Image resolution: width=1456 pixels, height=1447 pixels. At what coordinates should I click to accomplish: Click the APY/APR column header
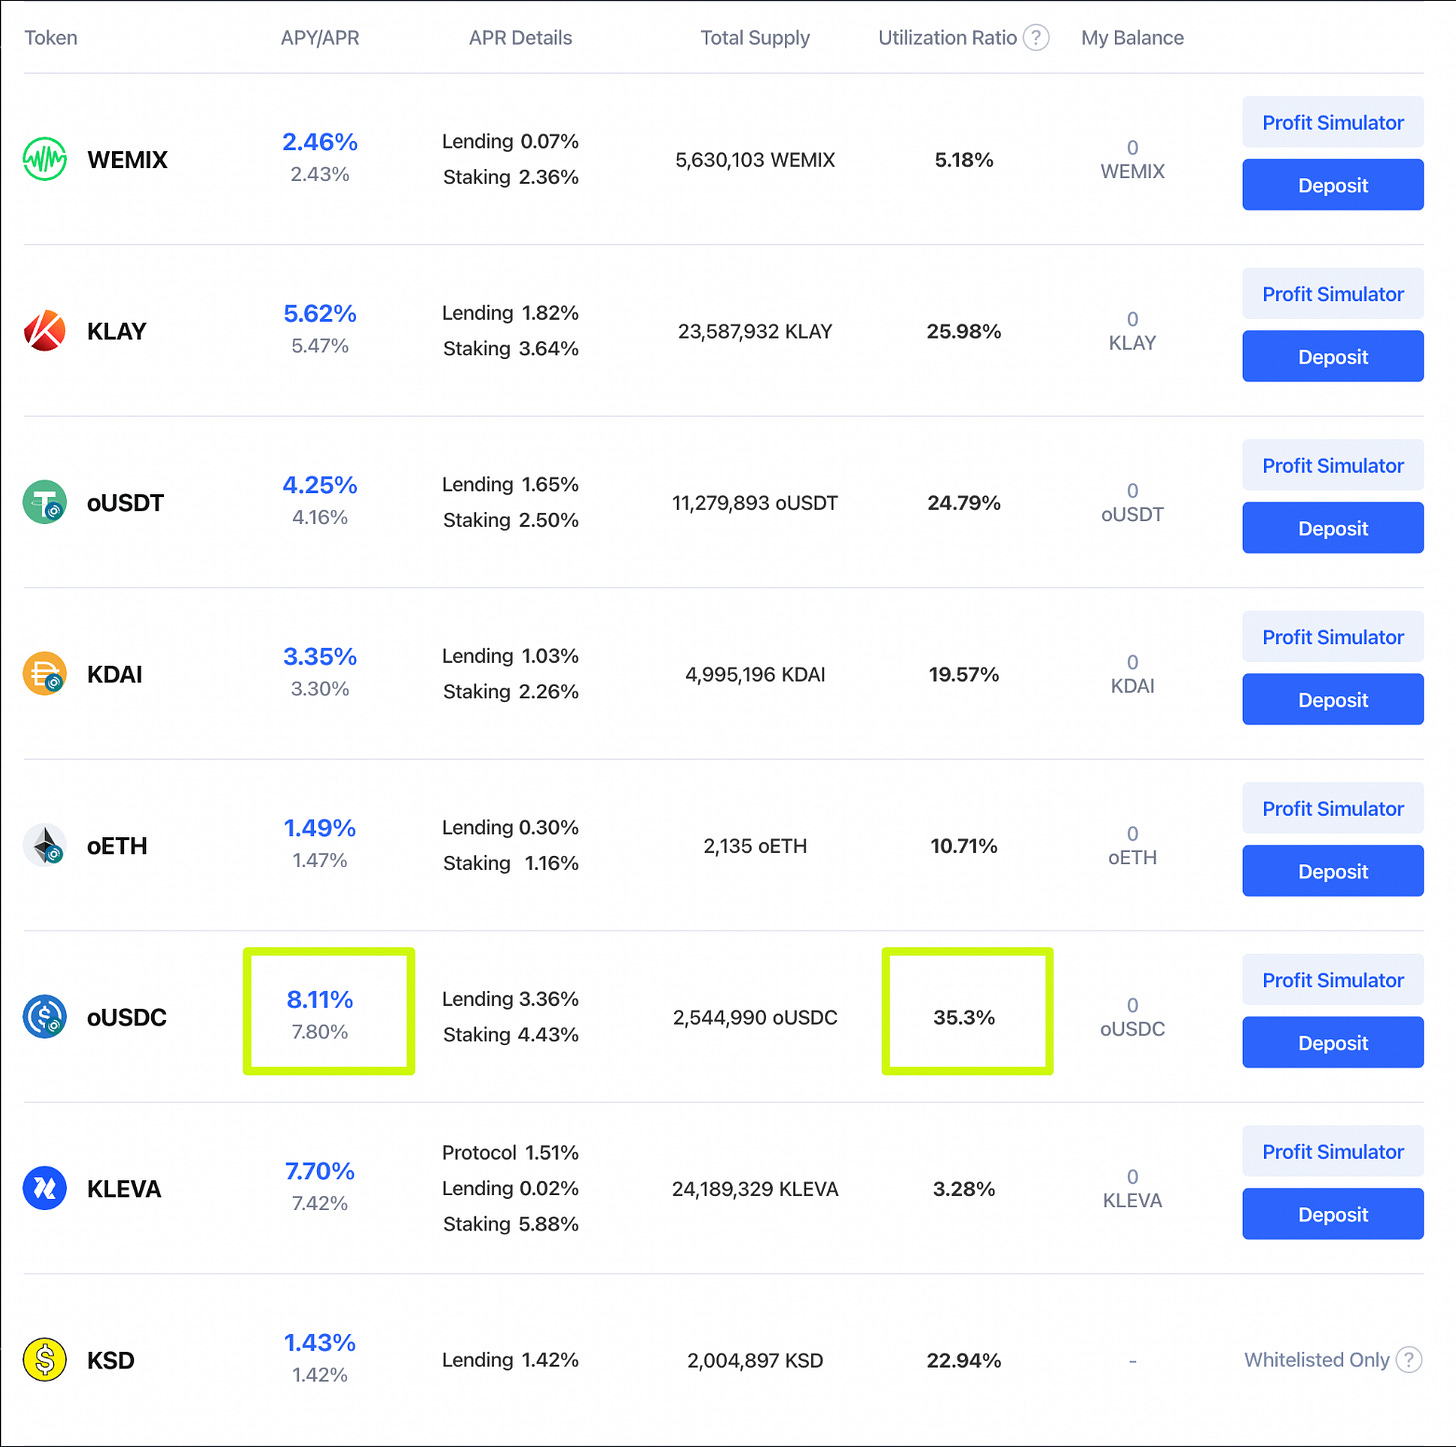pos(320,38)
